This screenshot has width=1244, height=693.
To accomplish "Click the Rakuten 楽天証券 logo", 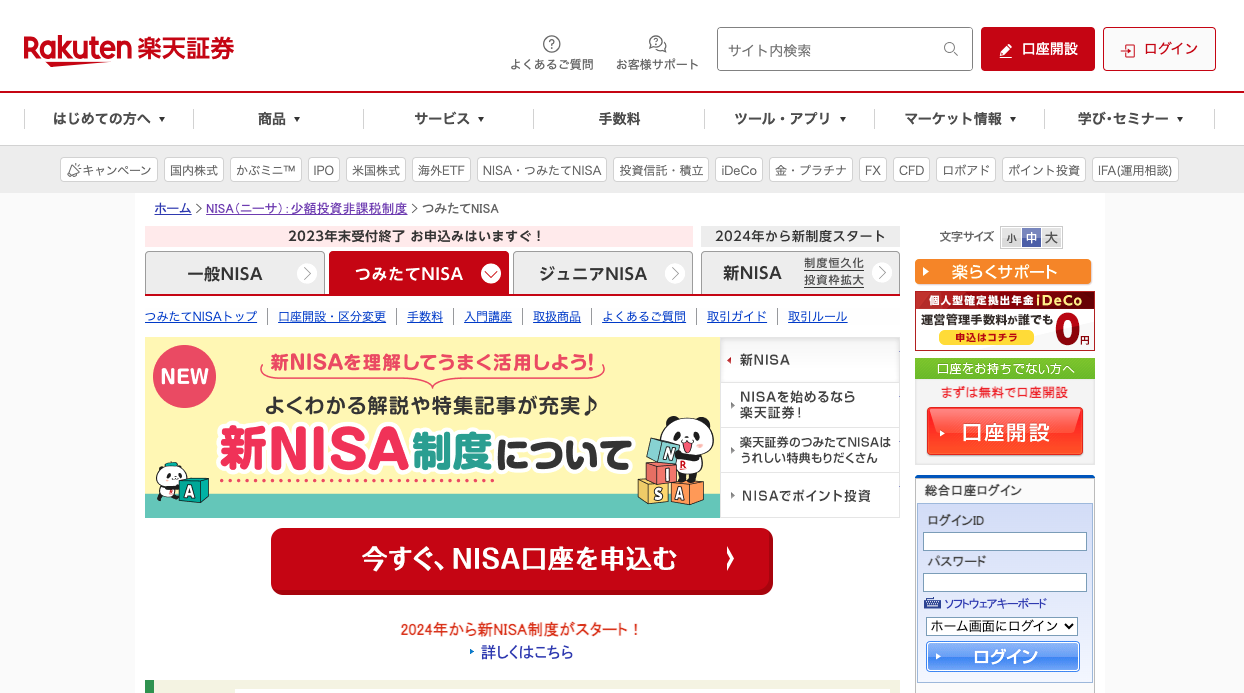I will coord(129,49).
